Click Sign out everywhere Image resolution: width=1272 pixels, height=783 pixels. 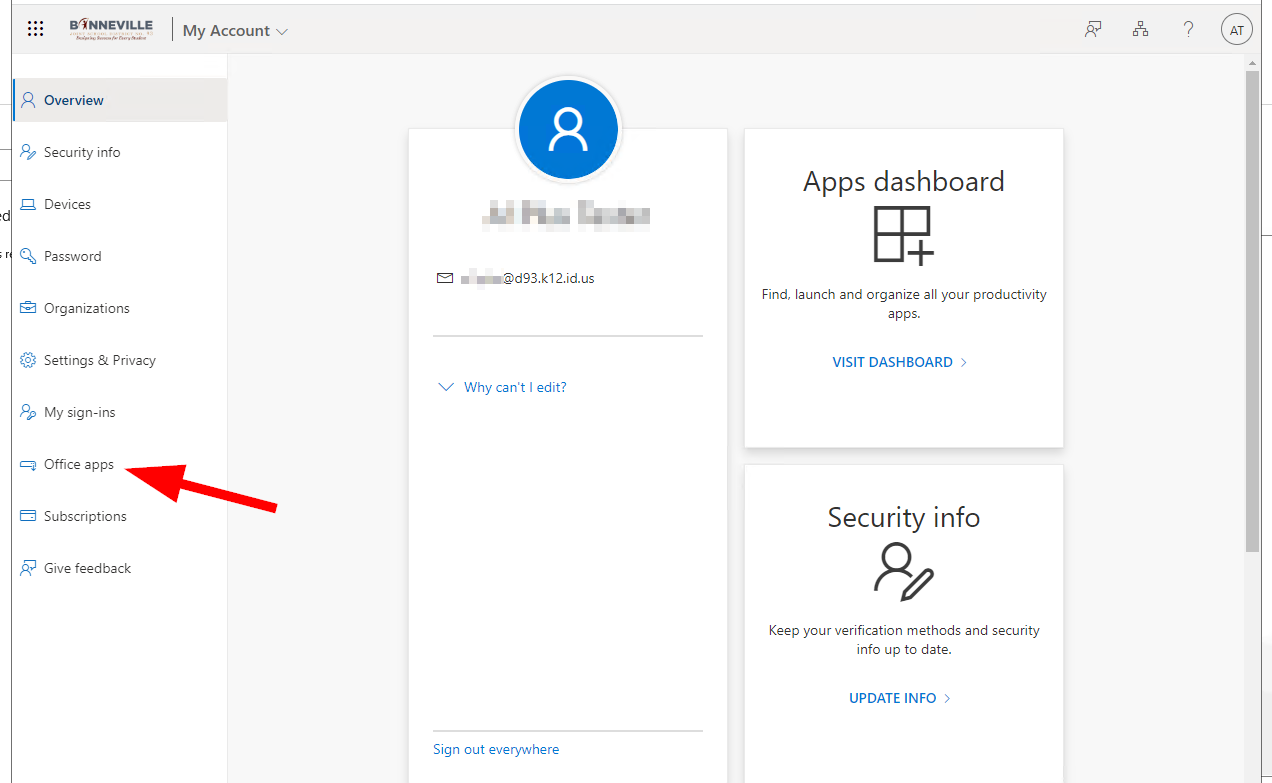495,748
